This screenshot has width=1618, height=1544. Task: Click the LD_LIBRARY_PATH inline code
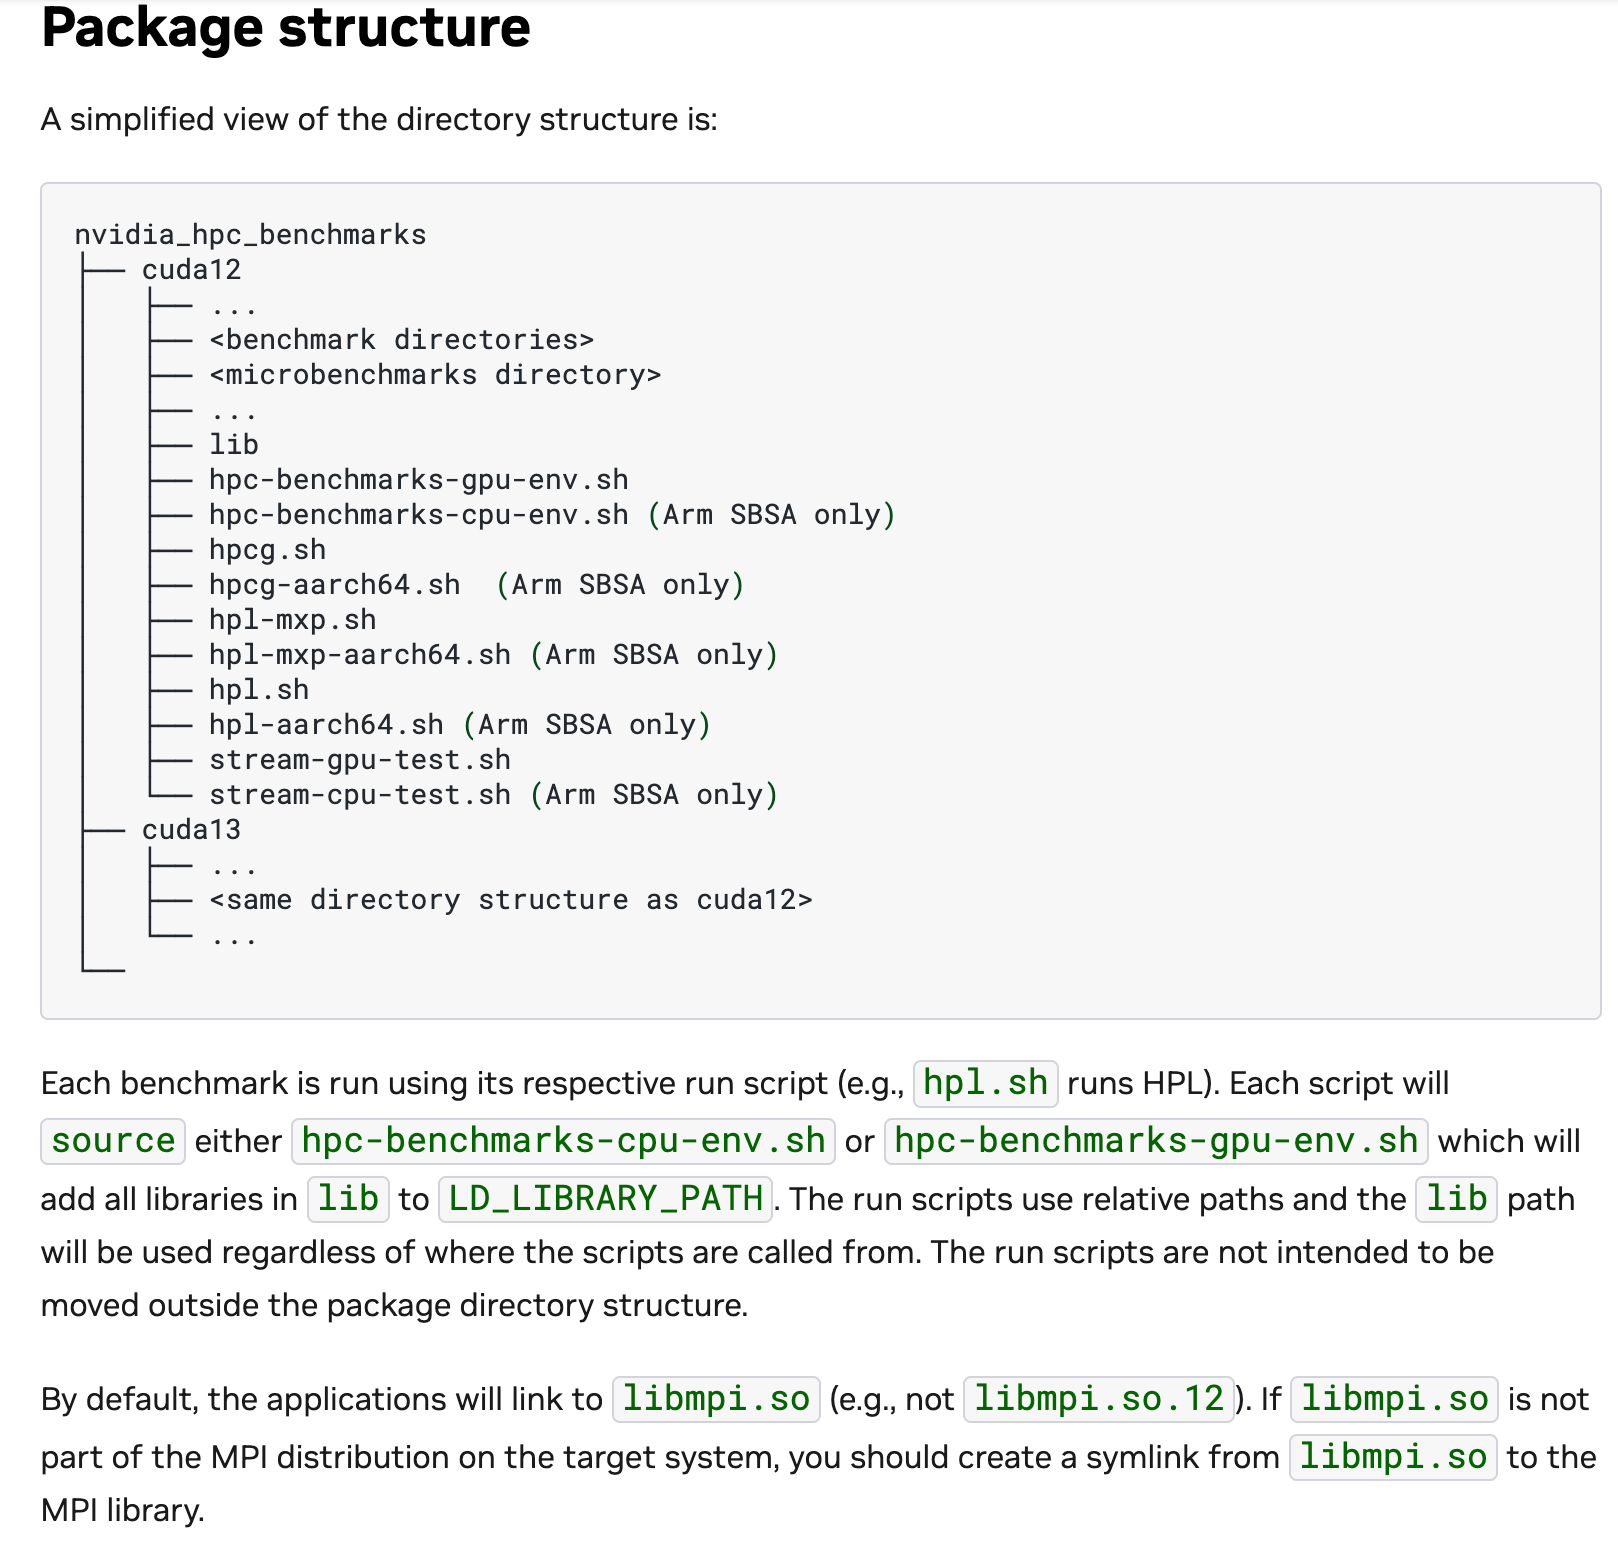click(x=605, y=1198)
